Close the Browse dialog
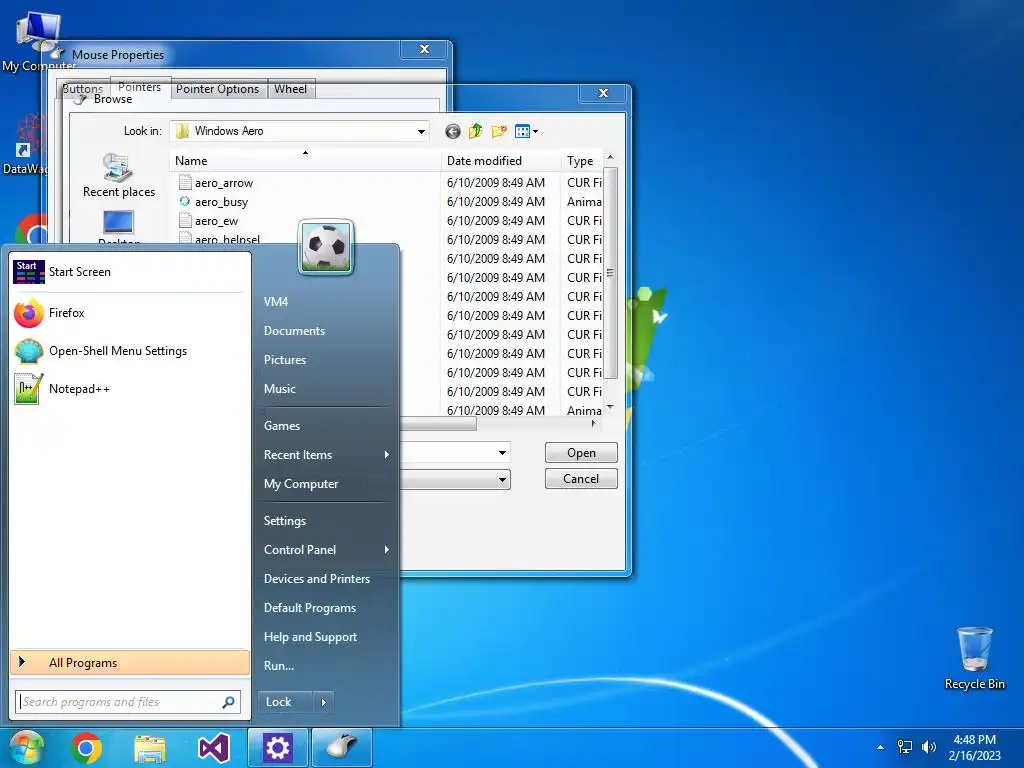This screenshot has height=768, width=1024. 603,93
